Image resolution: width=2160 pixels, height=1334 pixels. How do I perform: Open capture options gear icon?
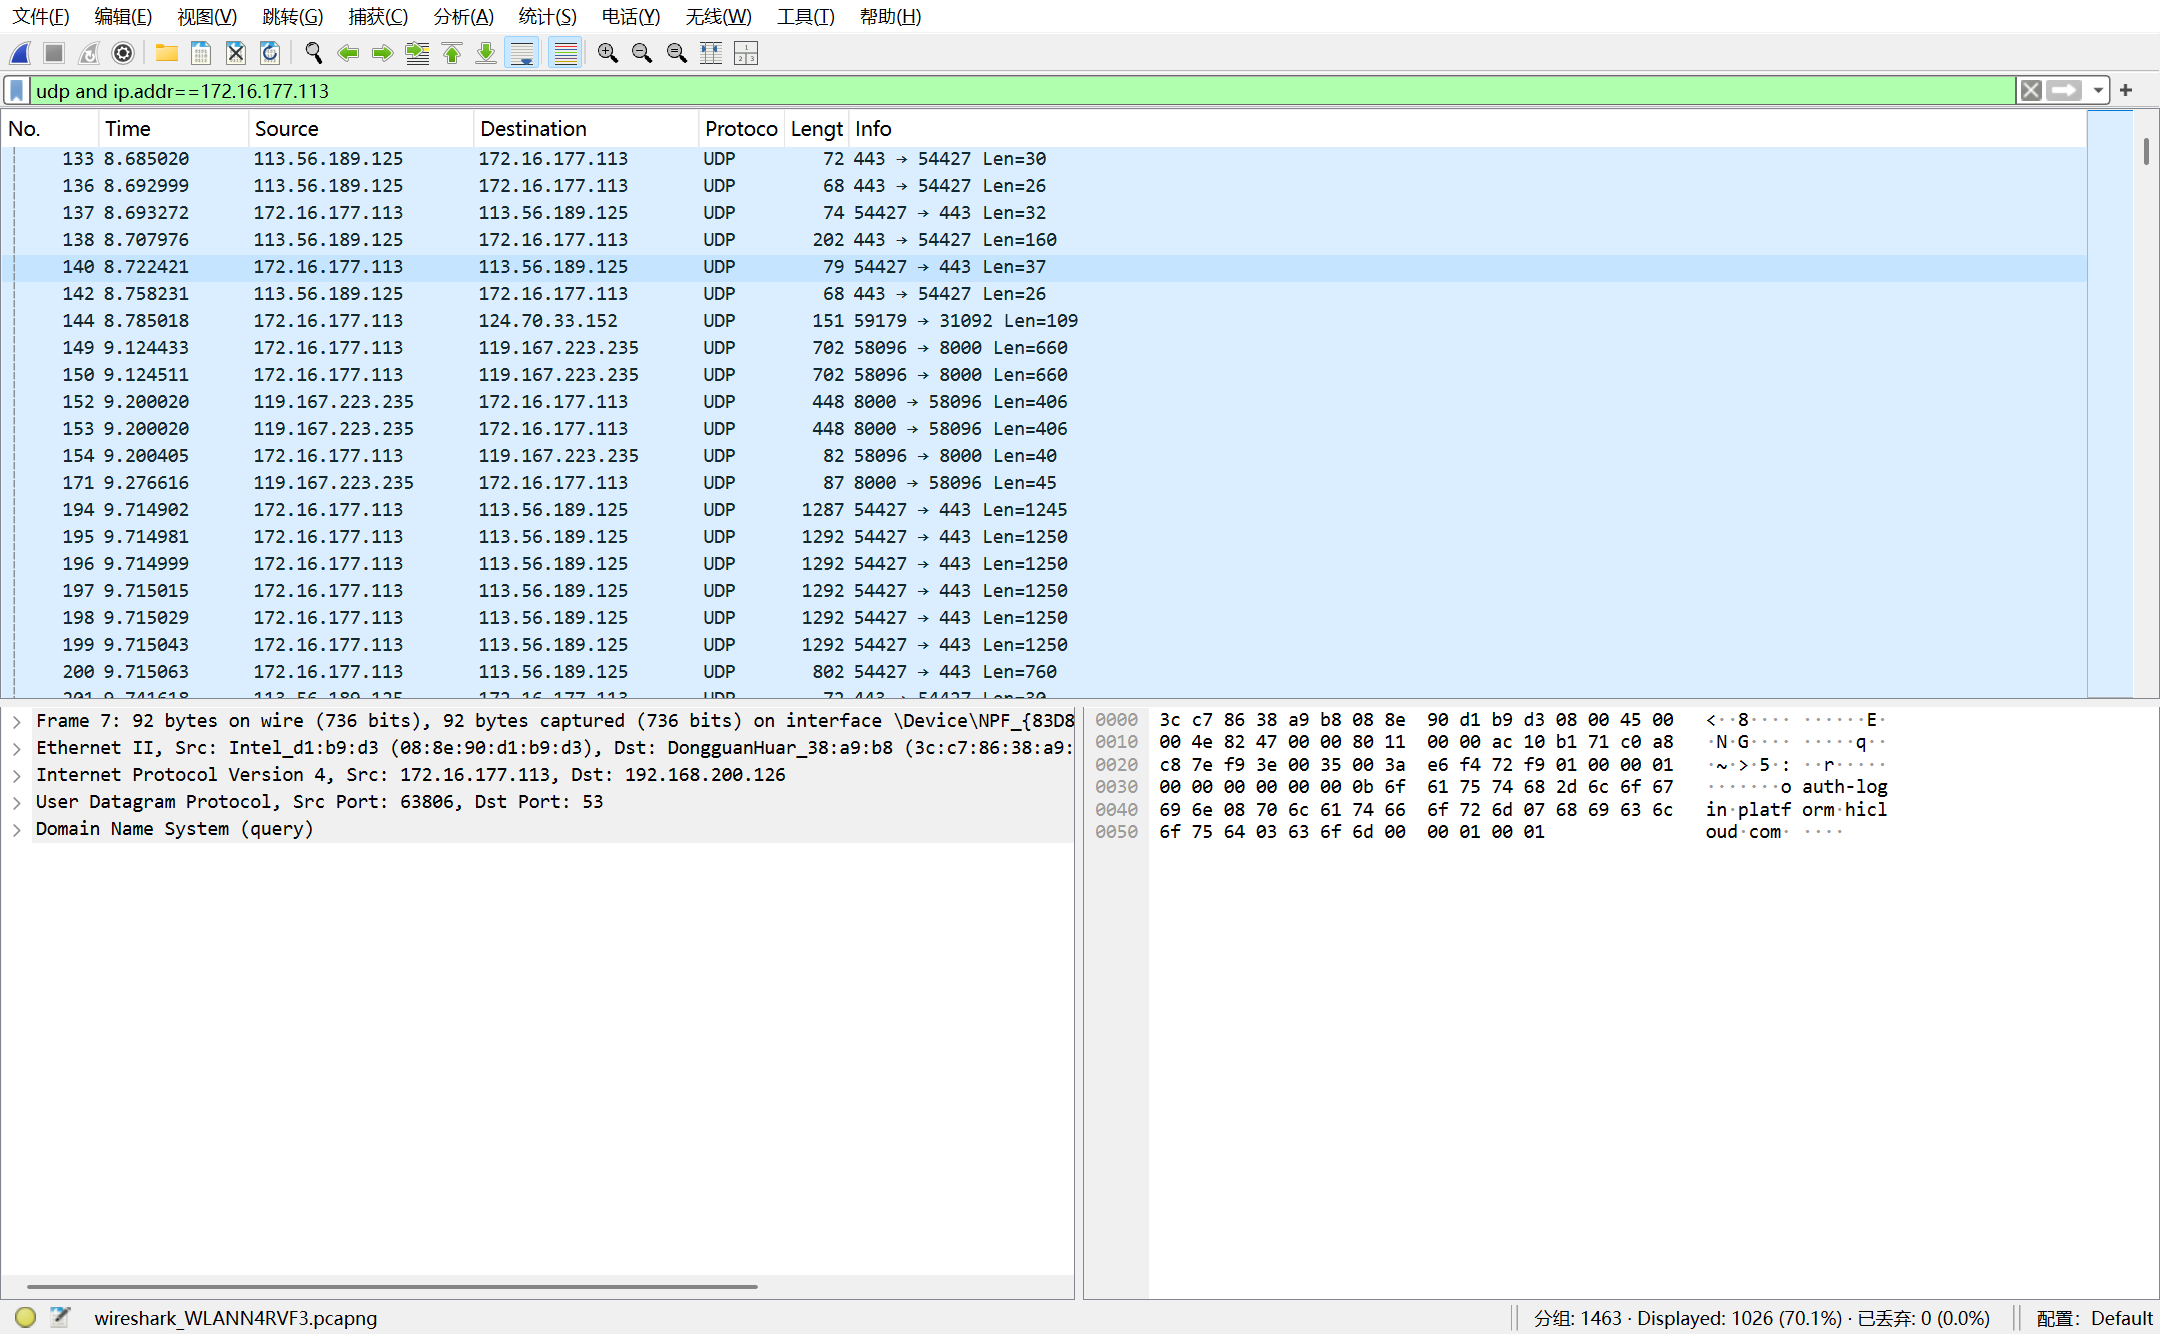pos(123,53)
